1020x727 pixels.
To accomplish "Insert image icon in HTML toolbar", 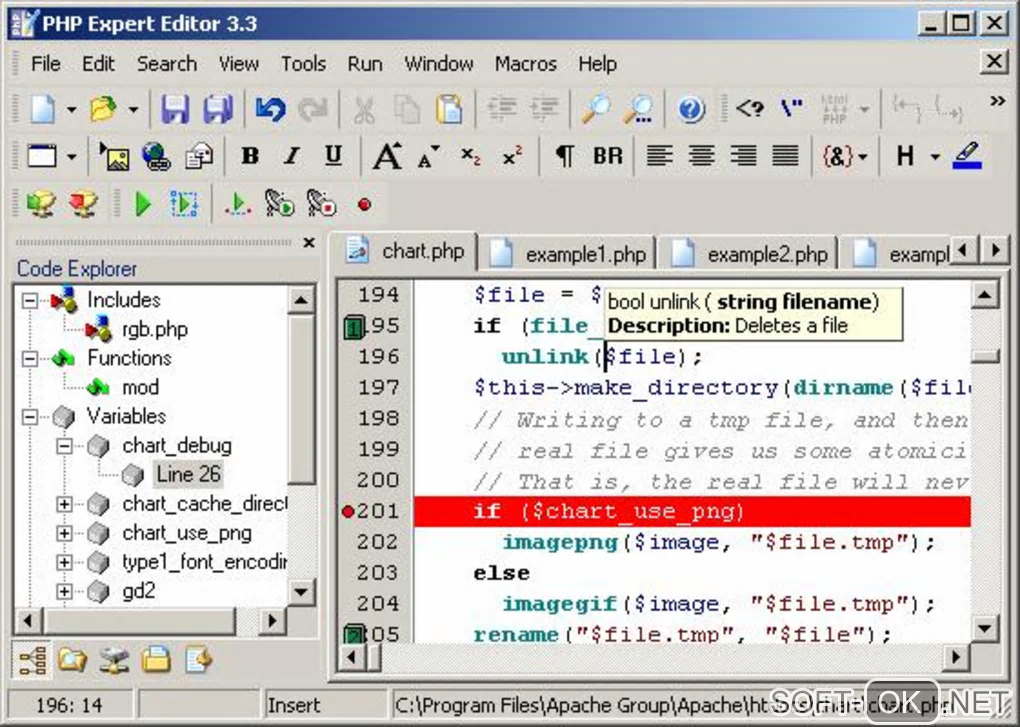I will [x=114, y=156].
